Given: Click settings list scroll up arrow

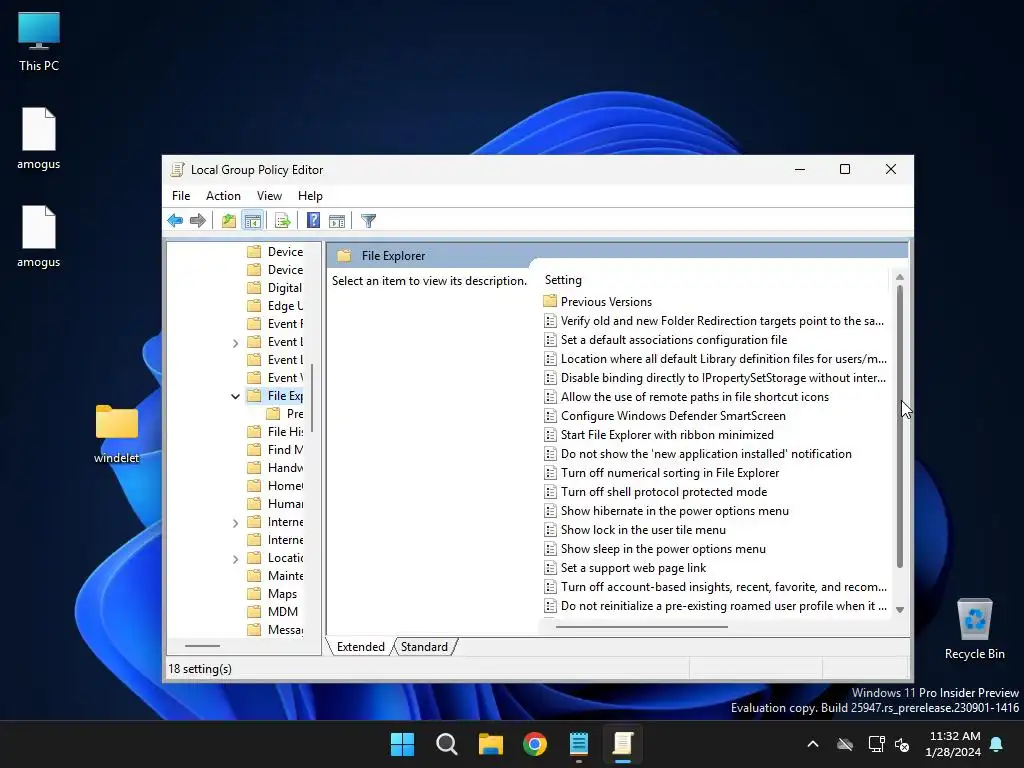Looking at the screenshot, I should click(x=900, y=278).
